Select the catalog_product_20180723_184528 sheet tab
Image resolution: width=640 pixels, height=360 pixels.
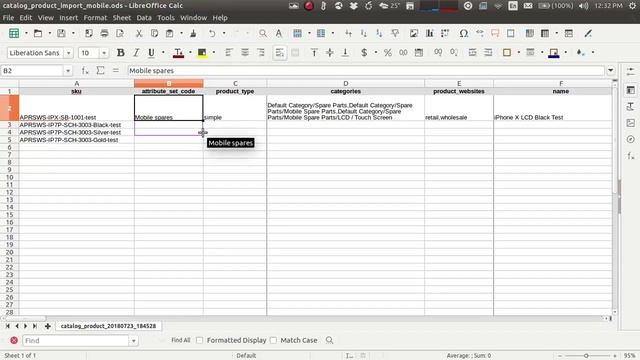click(x=108, y=326)
